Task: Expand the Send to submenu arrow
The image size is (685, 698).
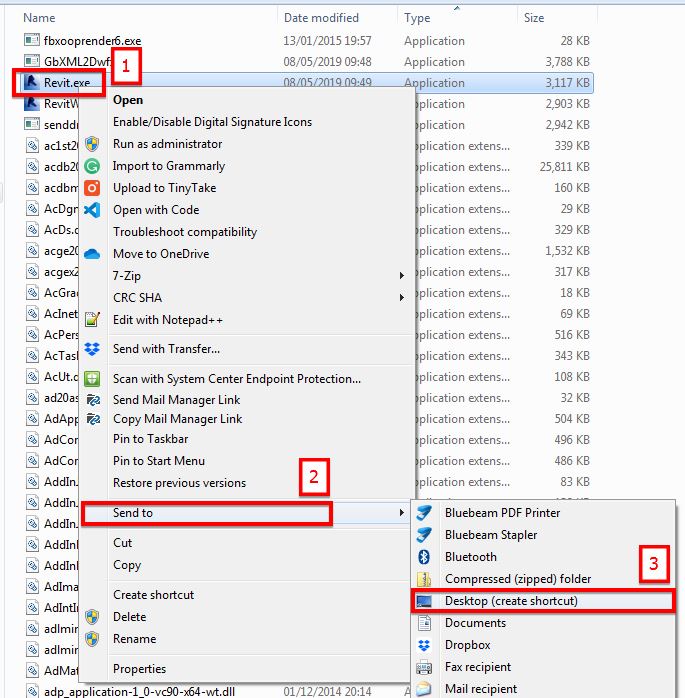Action: point(401,513)
